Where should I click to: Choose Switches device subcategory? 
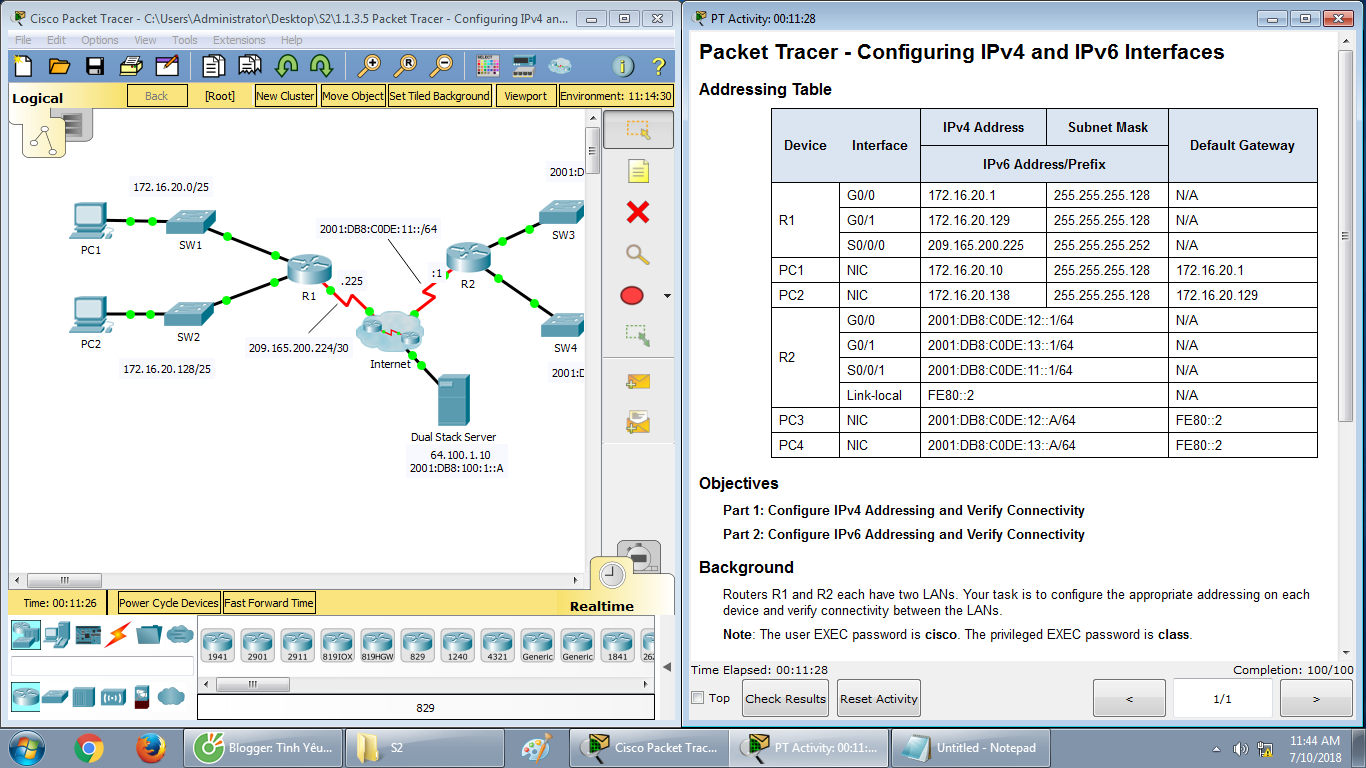(x=55, y=696)
